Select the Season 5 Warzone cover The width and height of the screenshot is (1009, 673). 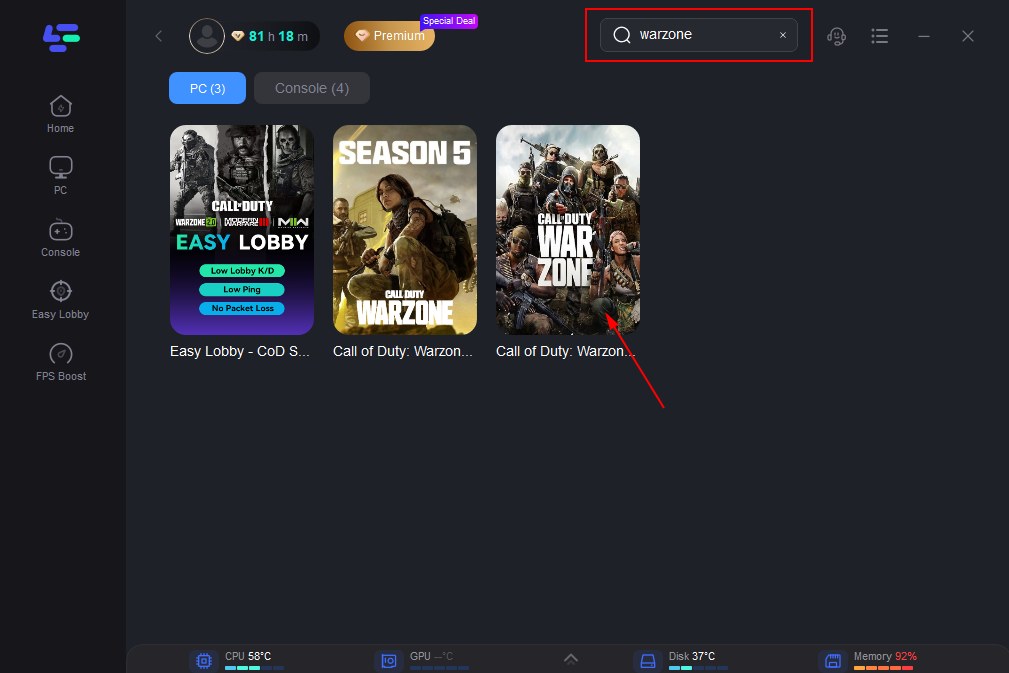coord(405,230)
